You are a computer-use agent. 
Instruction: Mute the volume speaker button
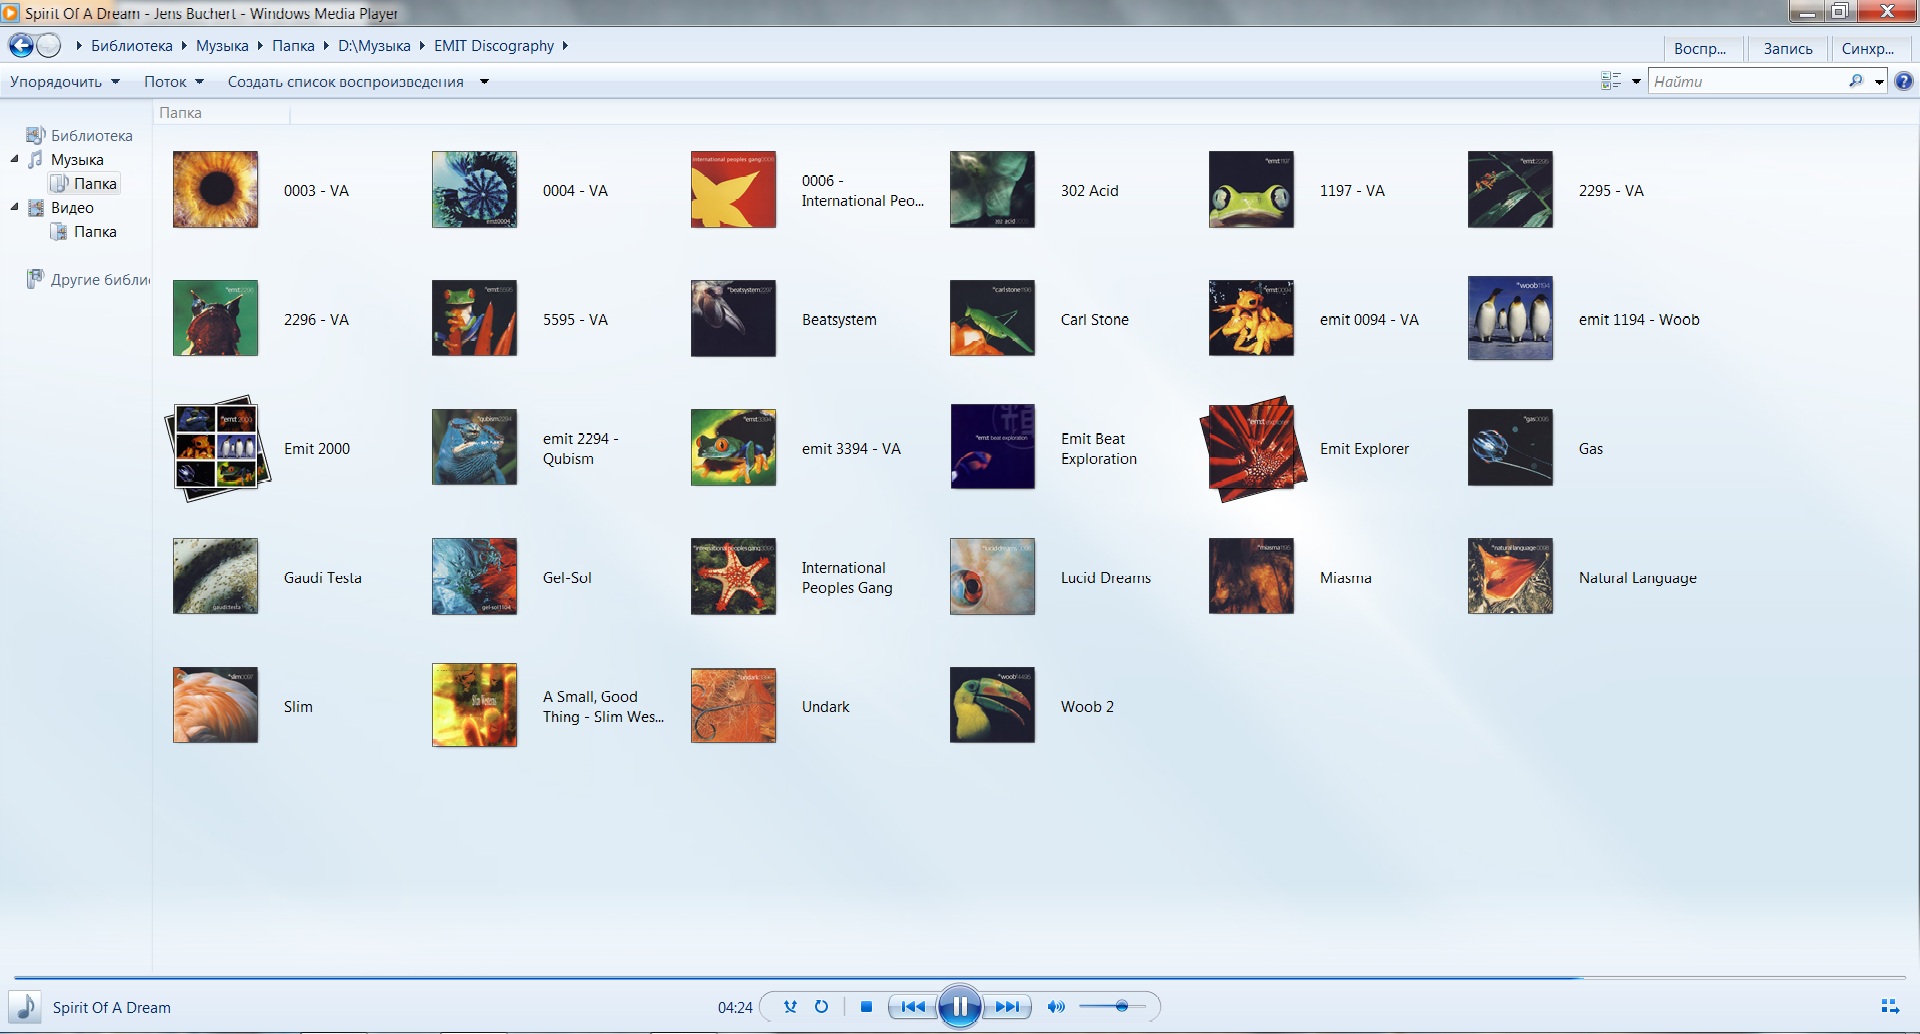(1056, 1007)
